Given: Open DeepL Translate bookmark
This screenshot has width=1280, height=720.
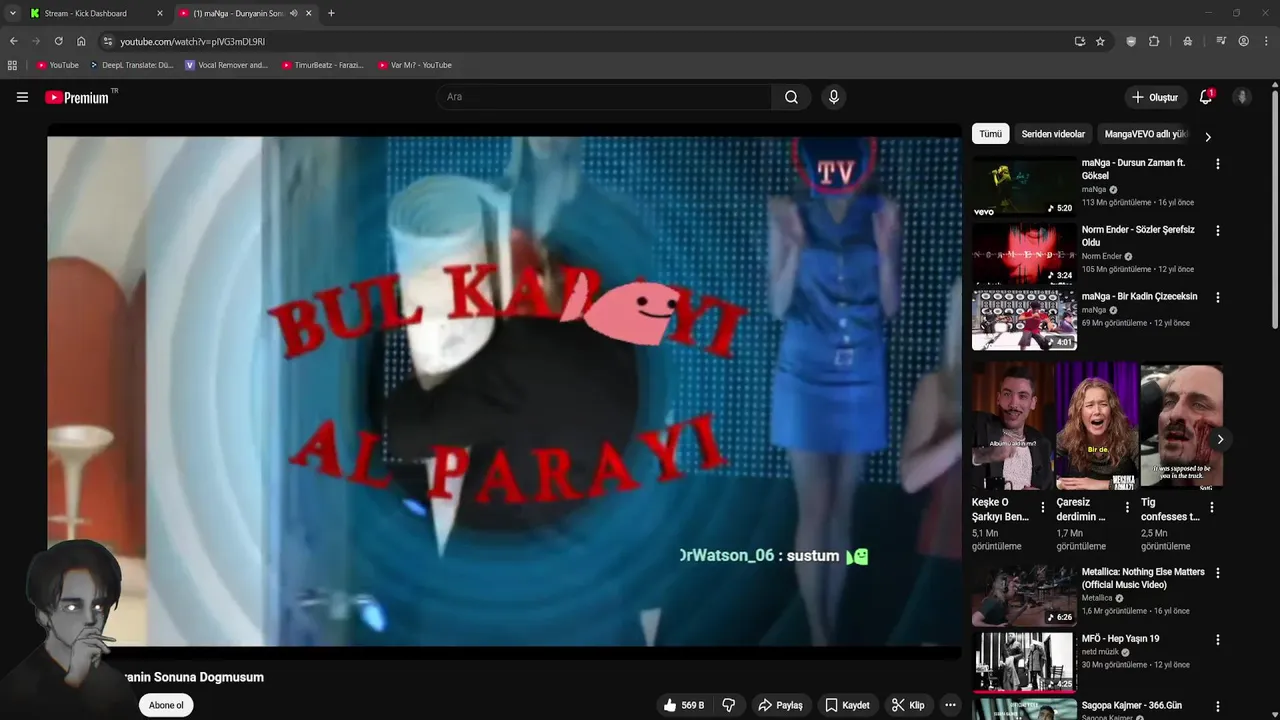Looking at the screenshot, I should pos(132,65).
